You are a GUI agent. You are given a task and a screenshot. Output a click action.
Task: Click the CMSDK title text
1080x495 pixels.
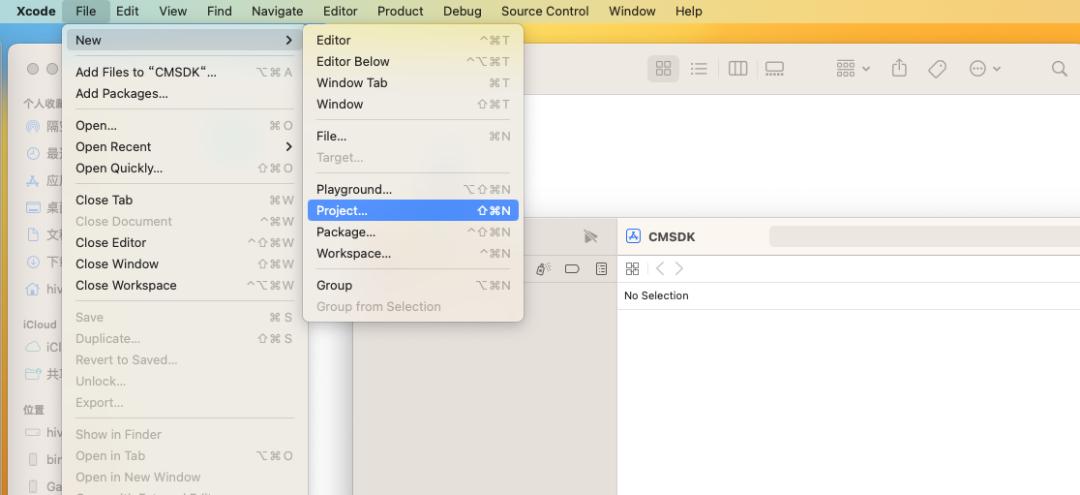point(672,237)
